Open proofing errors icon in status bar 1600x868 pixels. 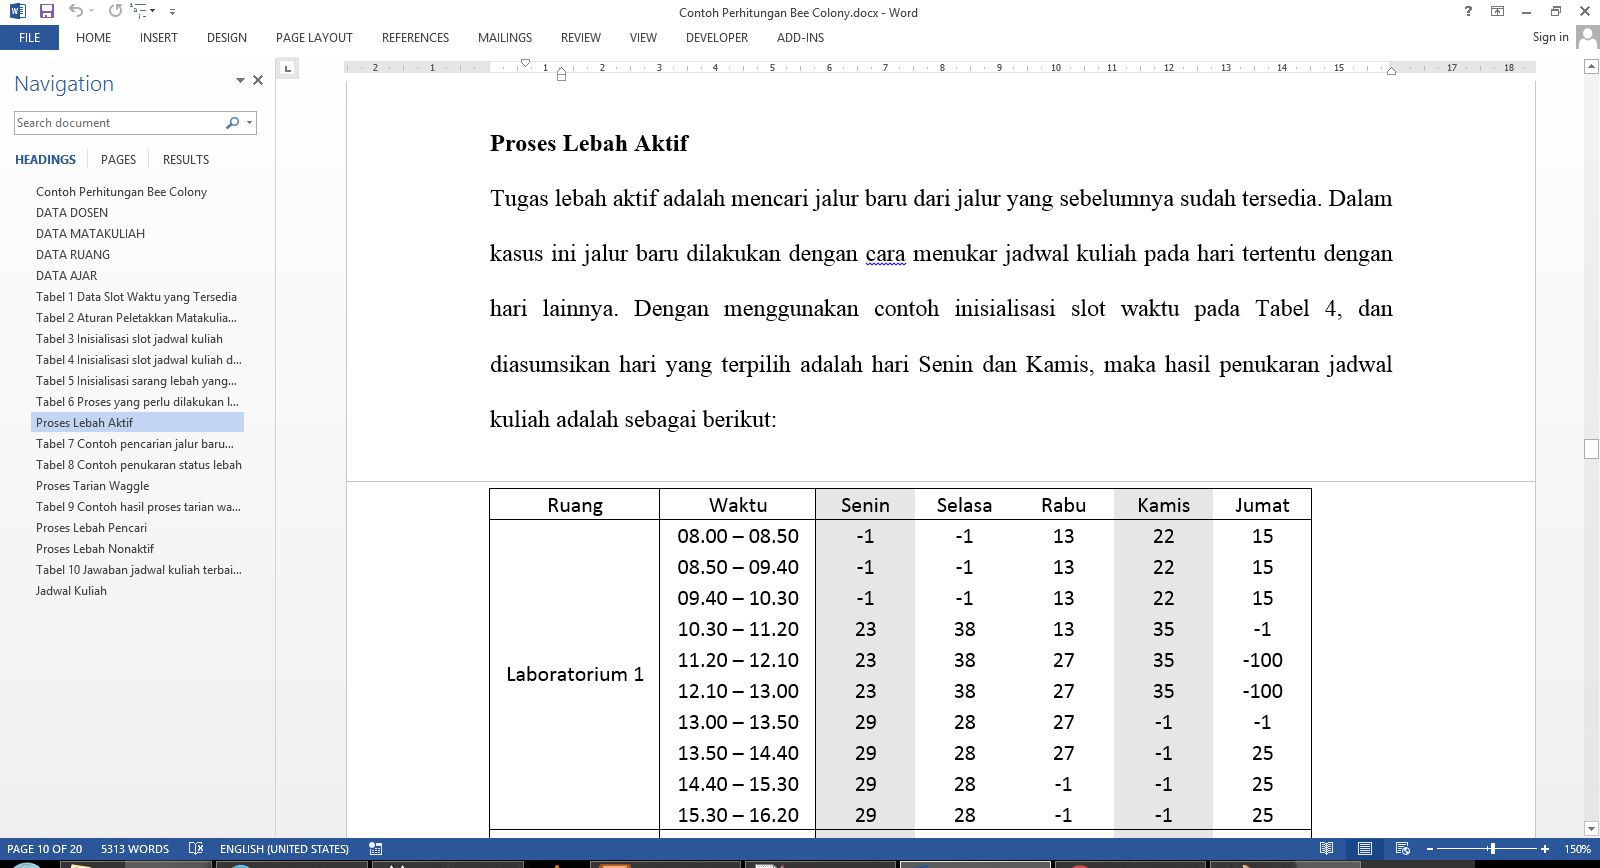click(x=196, y=849)
